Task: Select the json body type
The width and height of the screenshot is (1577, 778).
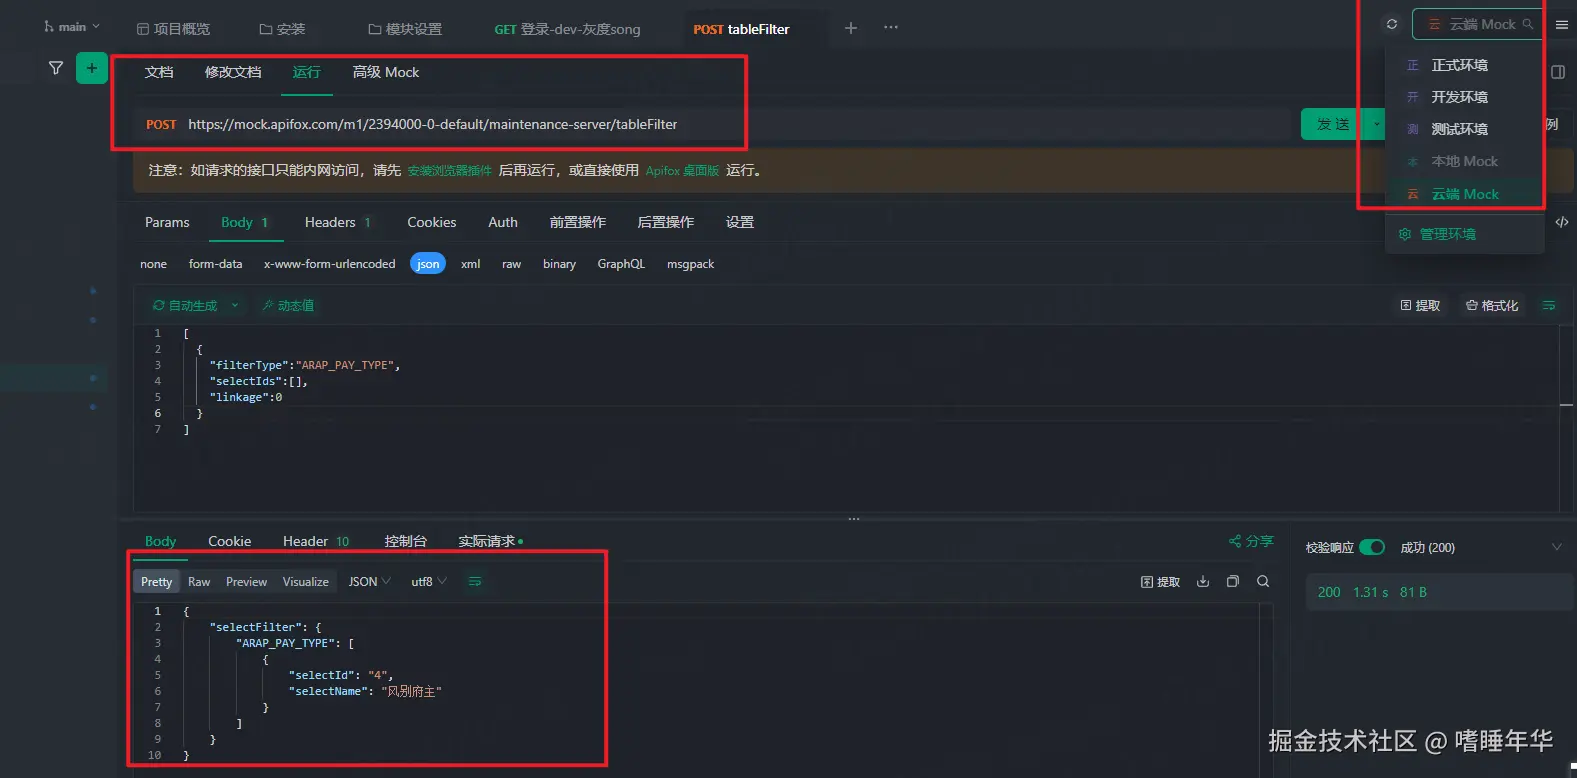Action: pos(428,264)
